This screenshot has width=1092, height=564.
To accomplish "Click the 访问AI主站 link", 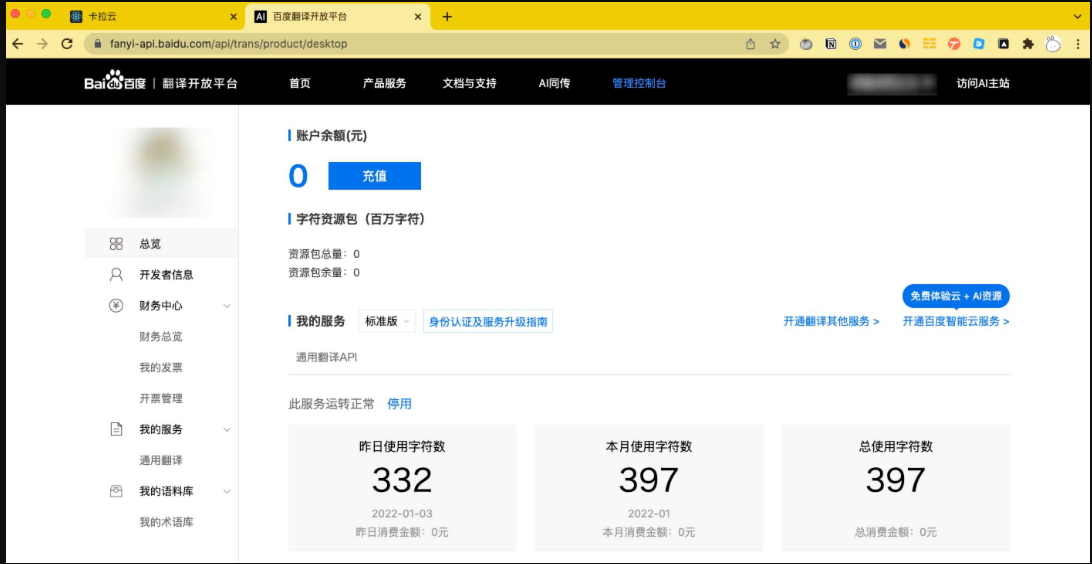I will (983, 83).
